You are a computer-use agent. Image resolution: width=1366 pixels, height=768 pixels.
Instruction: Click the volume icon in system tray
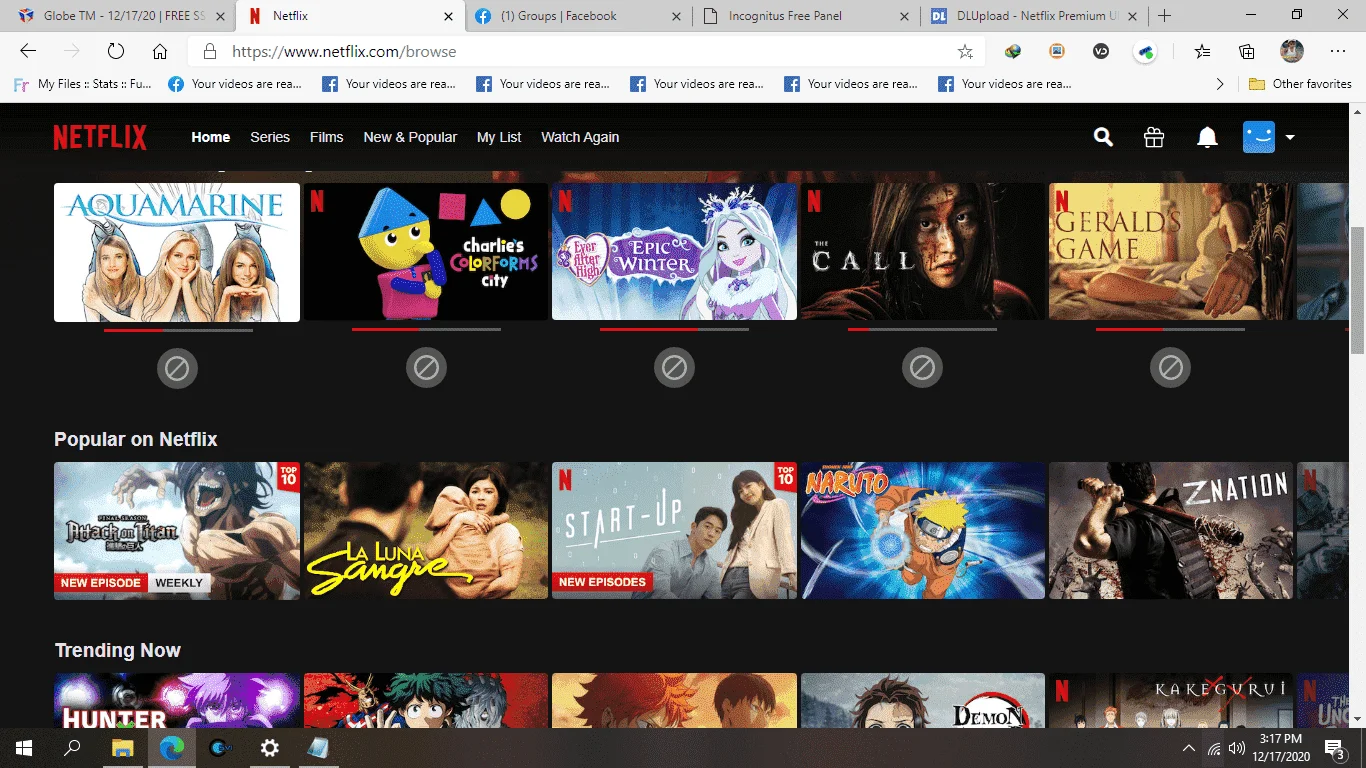tap(1237, 748)
